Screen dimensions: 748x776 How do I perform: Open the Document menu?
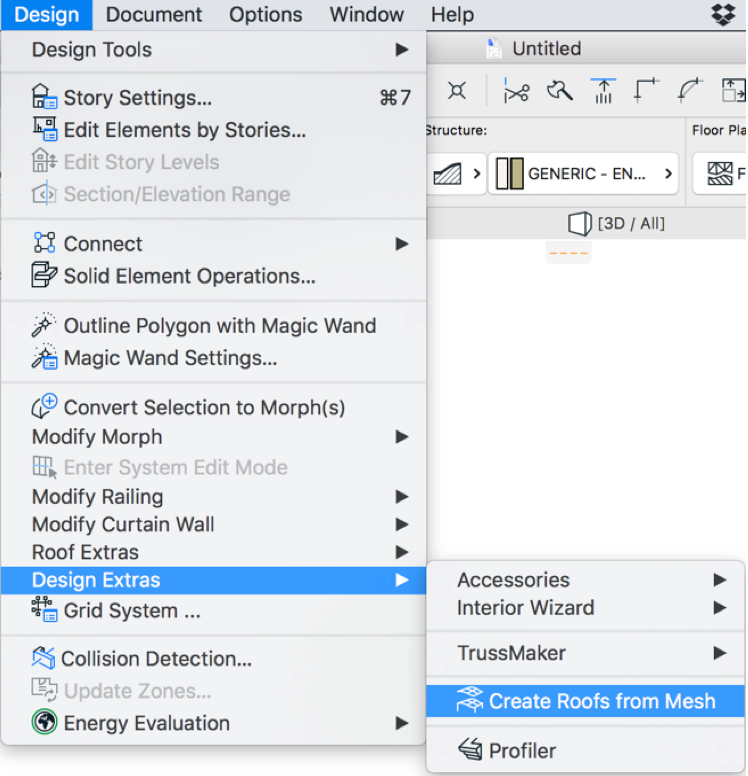pos(153,15)
